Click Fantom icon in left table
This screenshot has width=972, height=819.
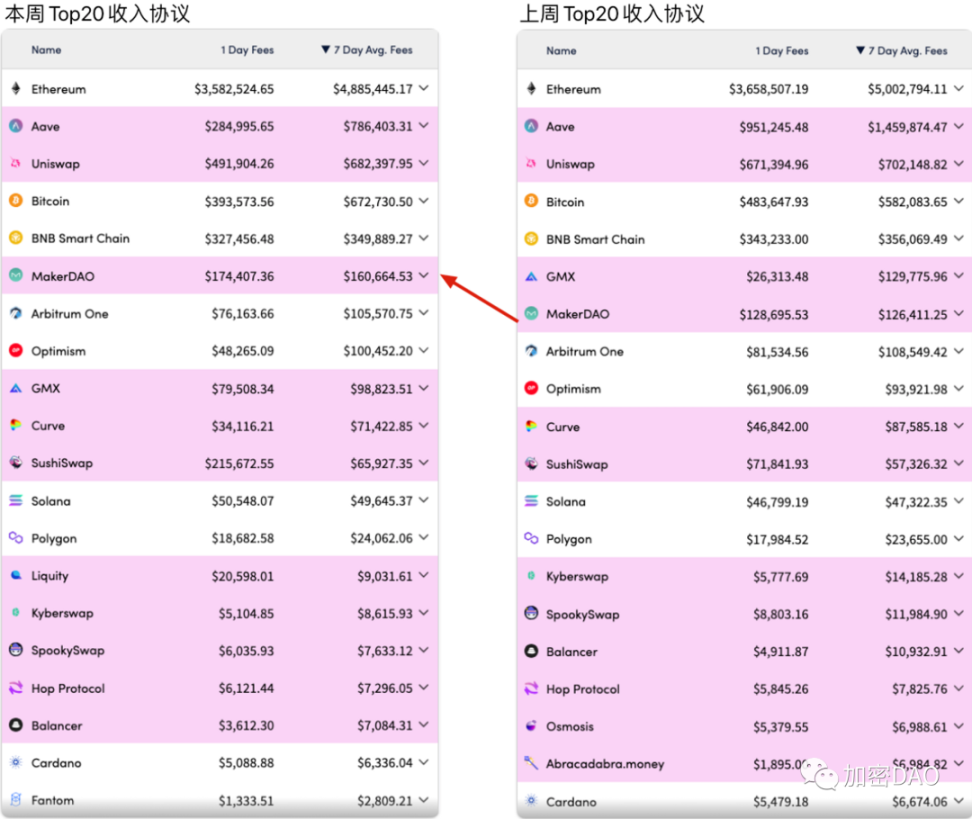pyautogui.click(x=16, y=799)
